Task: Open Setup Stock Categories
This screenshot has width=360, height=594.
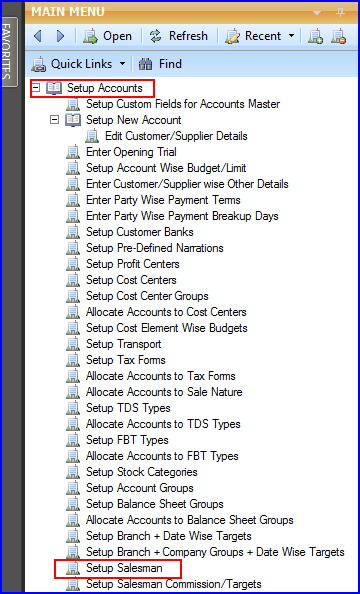Action: [142, 472]
